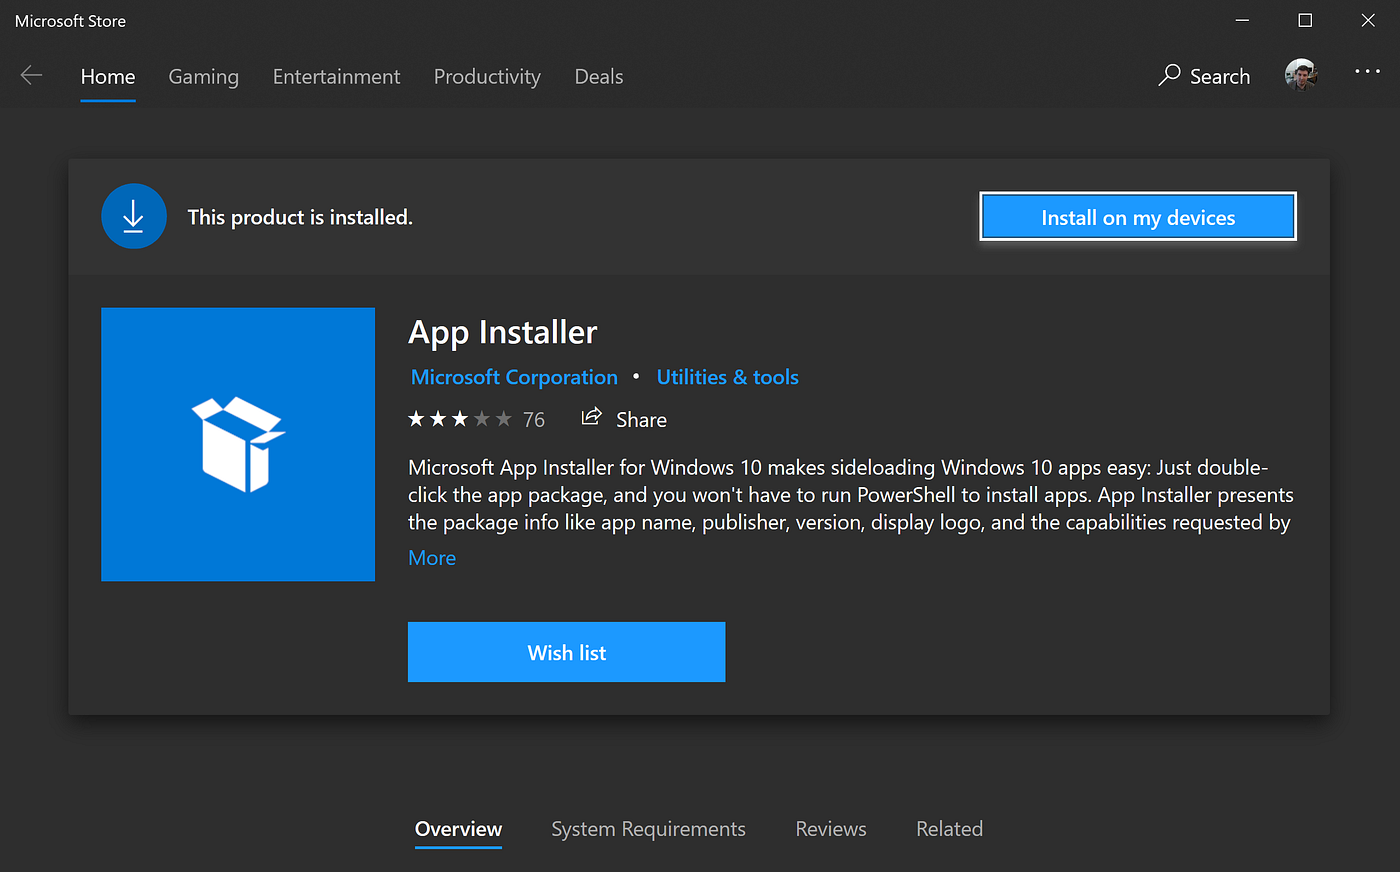Open the 'See more' ellipsis menu
Image resolution: width=1400 pixels, height=872 pixels.
coord(1366,75)
